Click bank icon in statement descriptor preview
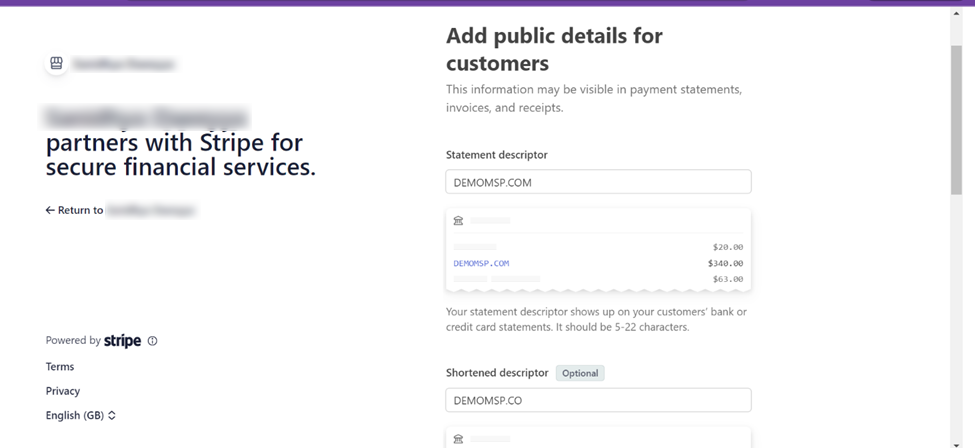 coord(458,220)
